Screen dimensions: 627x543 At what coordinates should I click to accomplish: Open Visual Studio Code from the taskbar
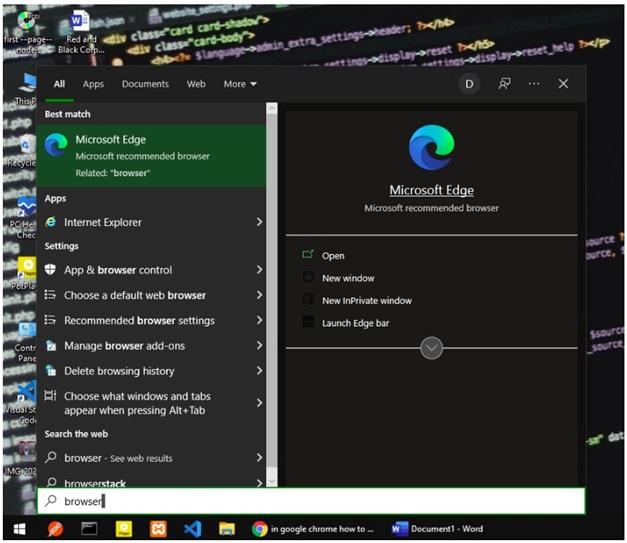point(192,529)
